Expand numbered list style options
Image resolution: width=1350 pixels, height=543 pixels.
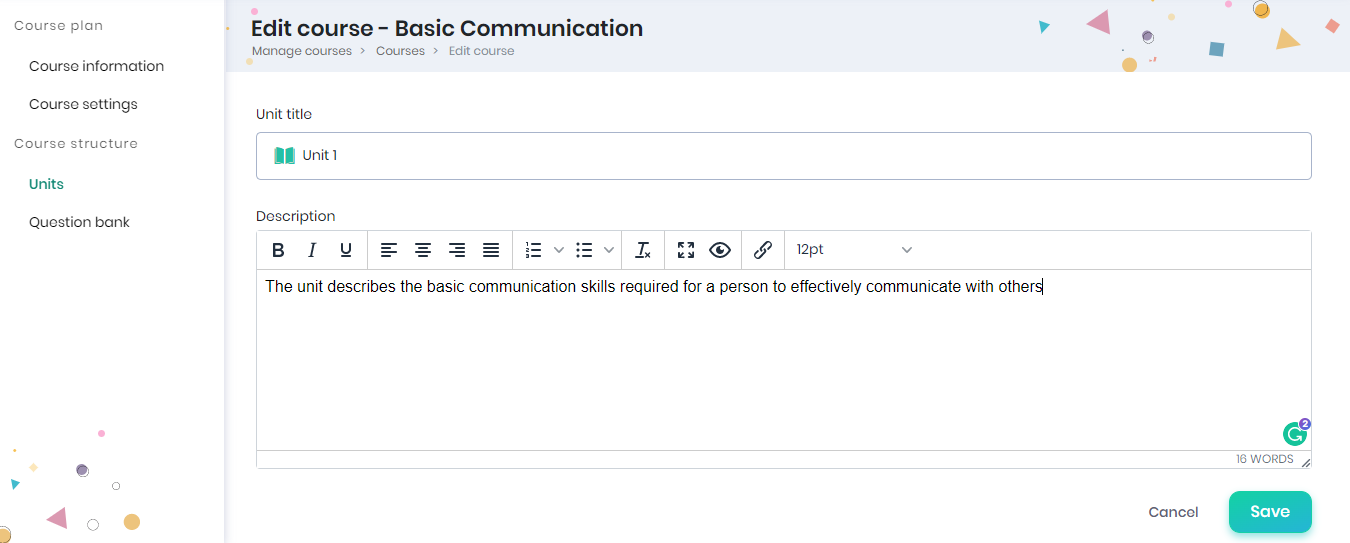coord(559,250)
